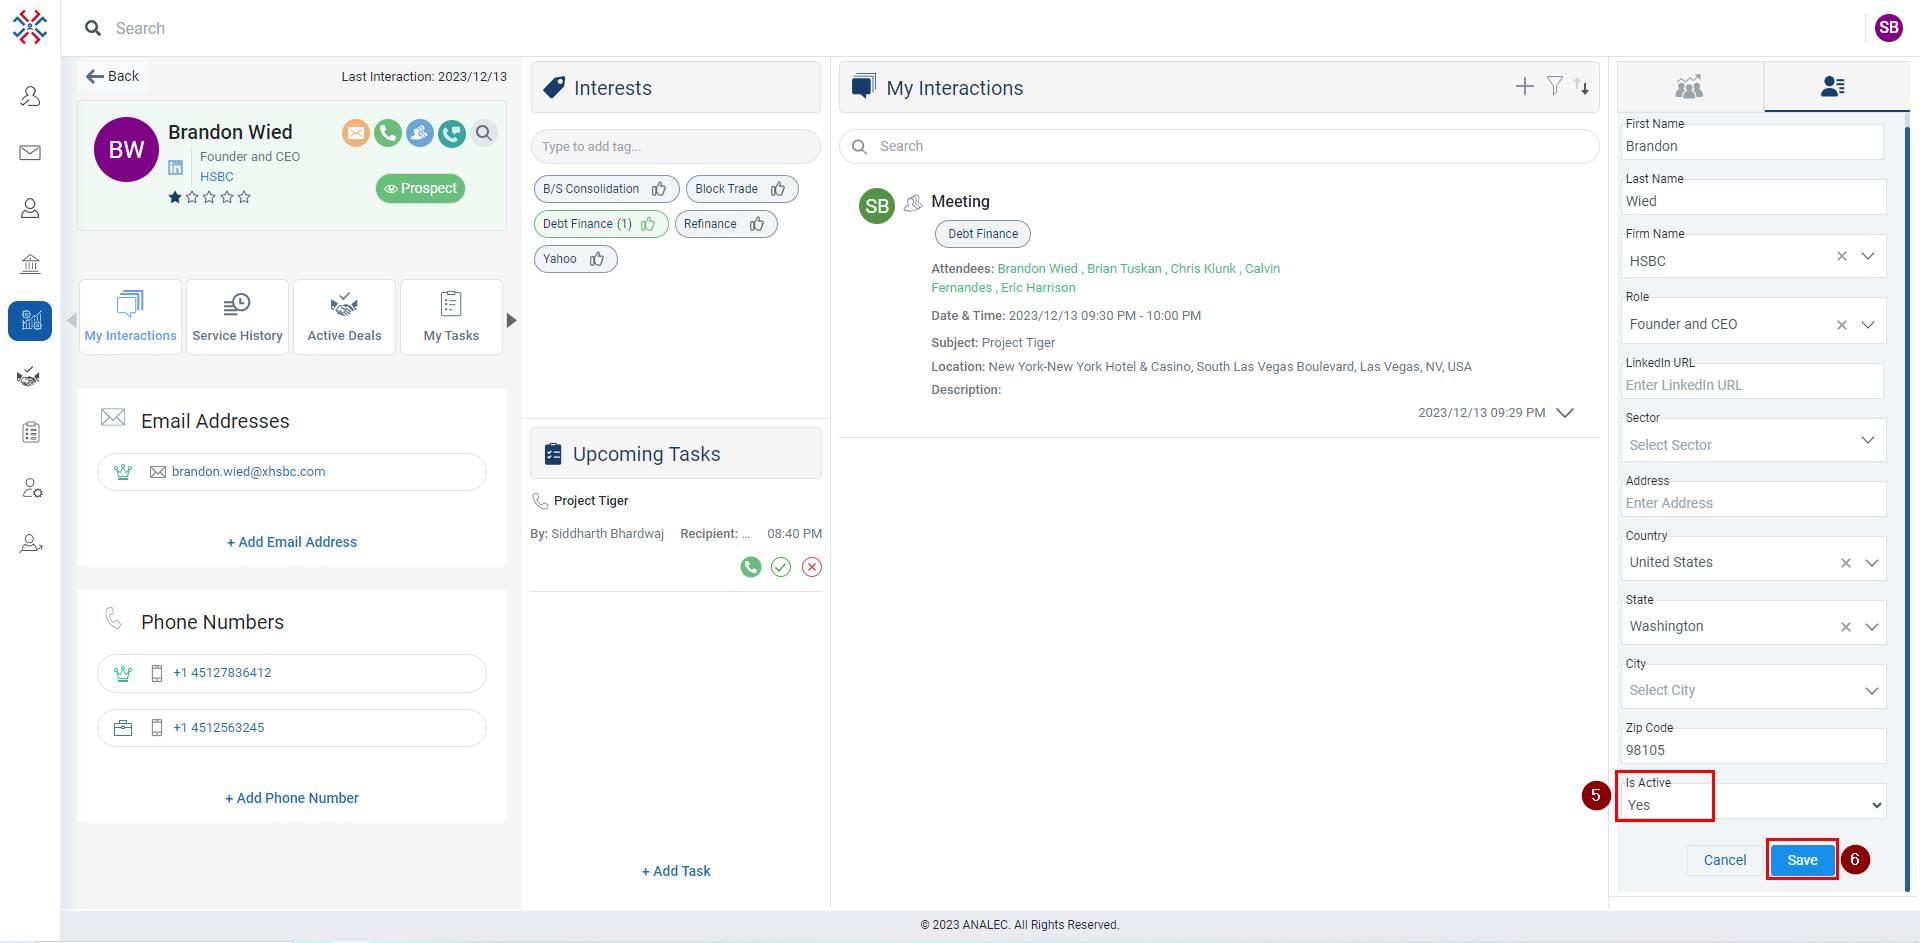
Task: Move contact tabs forward with right arrow
Action: click(512, 320)
